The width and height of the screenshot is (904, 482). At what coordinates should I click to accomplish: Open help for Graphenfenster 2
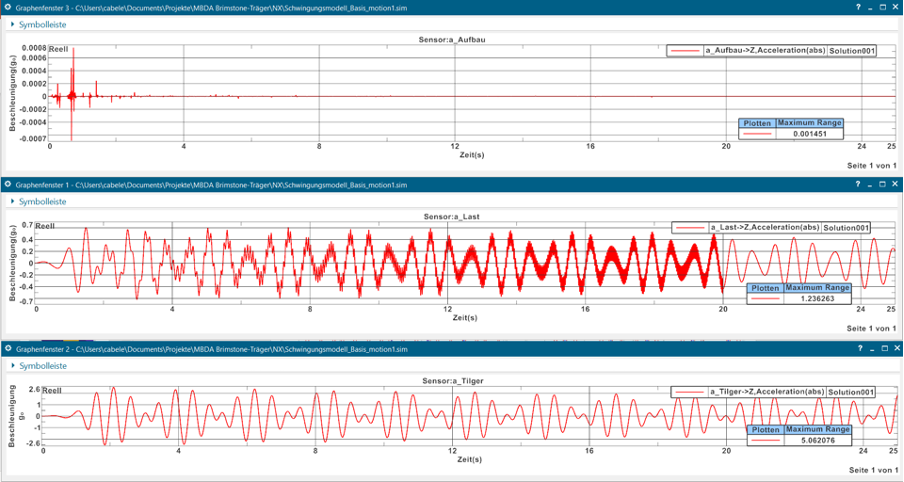(859, 348)
